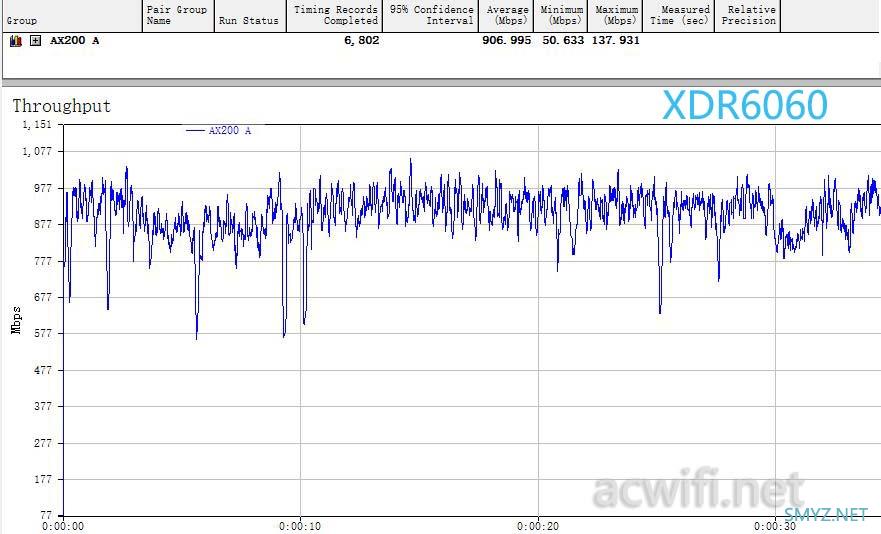
Task: Click the Maximum (Mbps) column header
Action: pyautogui.click(x=615, y=16)
